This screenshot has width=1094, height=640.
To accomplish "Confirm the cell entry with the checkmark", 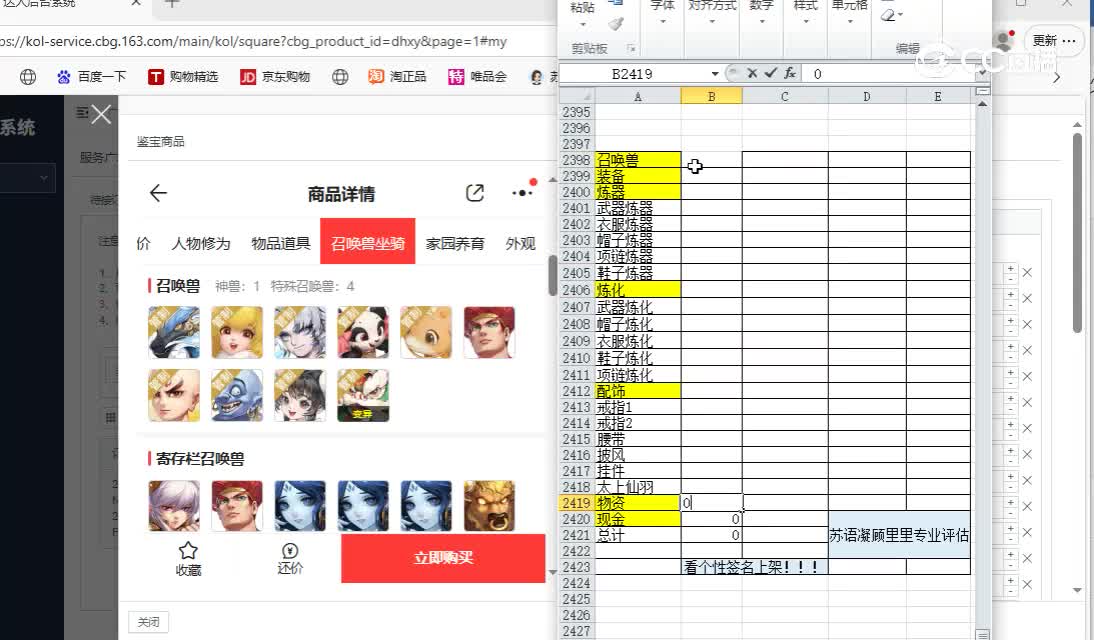I will coord(770,73).
